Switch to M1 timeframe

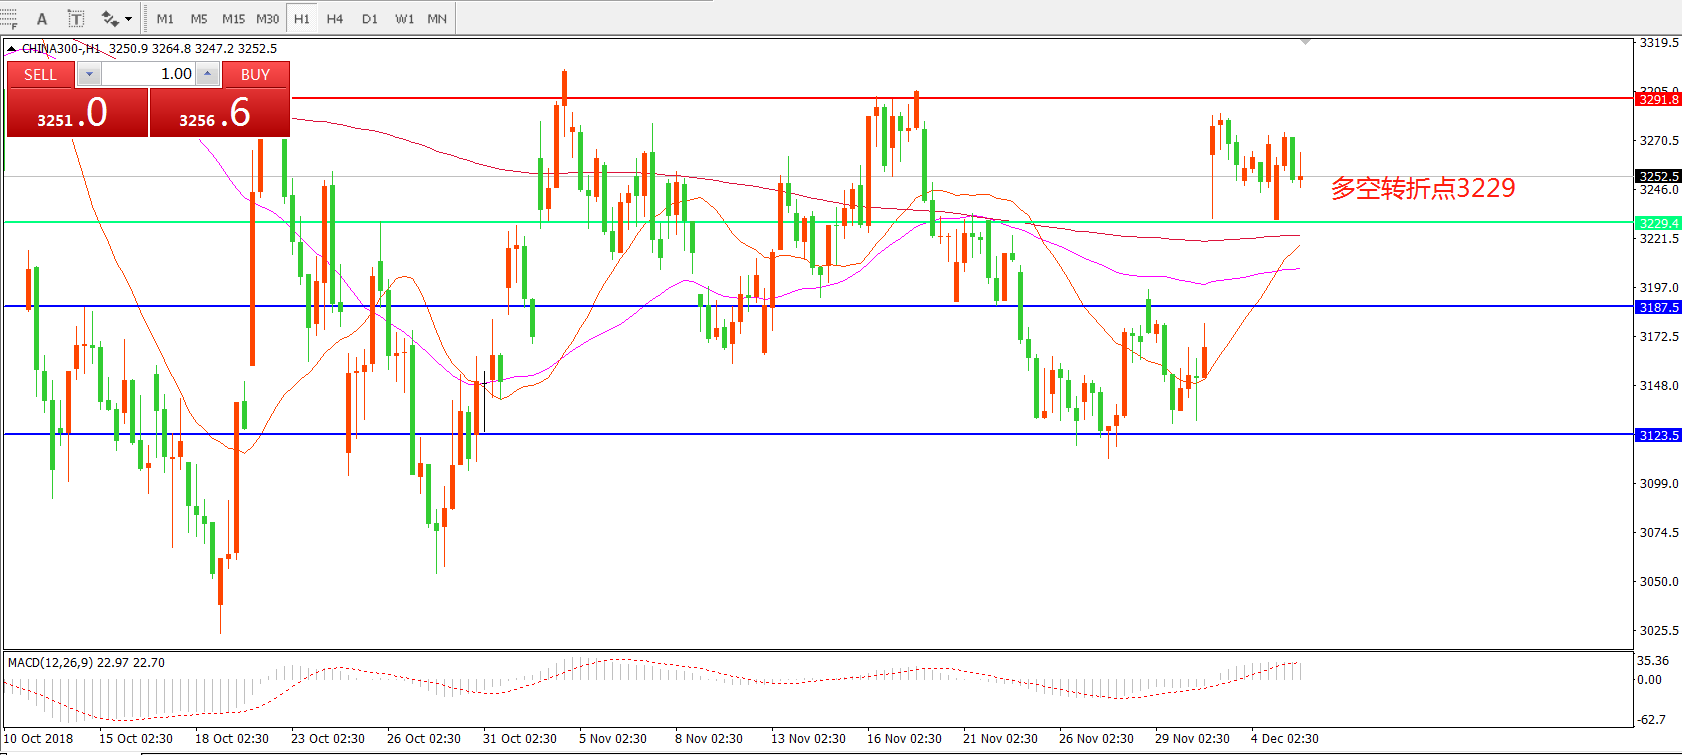[x=165, y=18]
